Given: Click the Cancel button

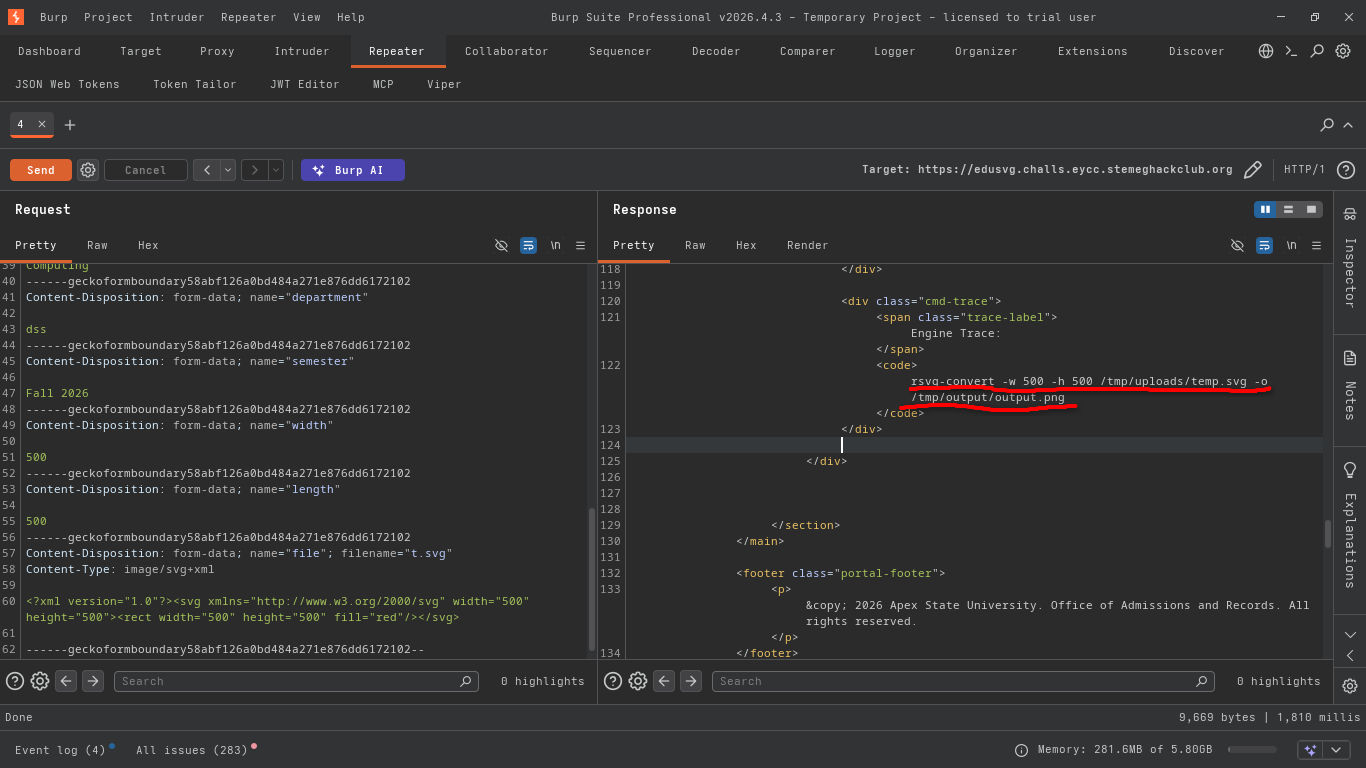Looking at the screenshot, I should coord(146,170).
